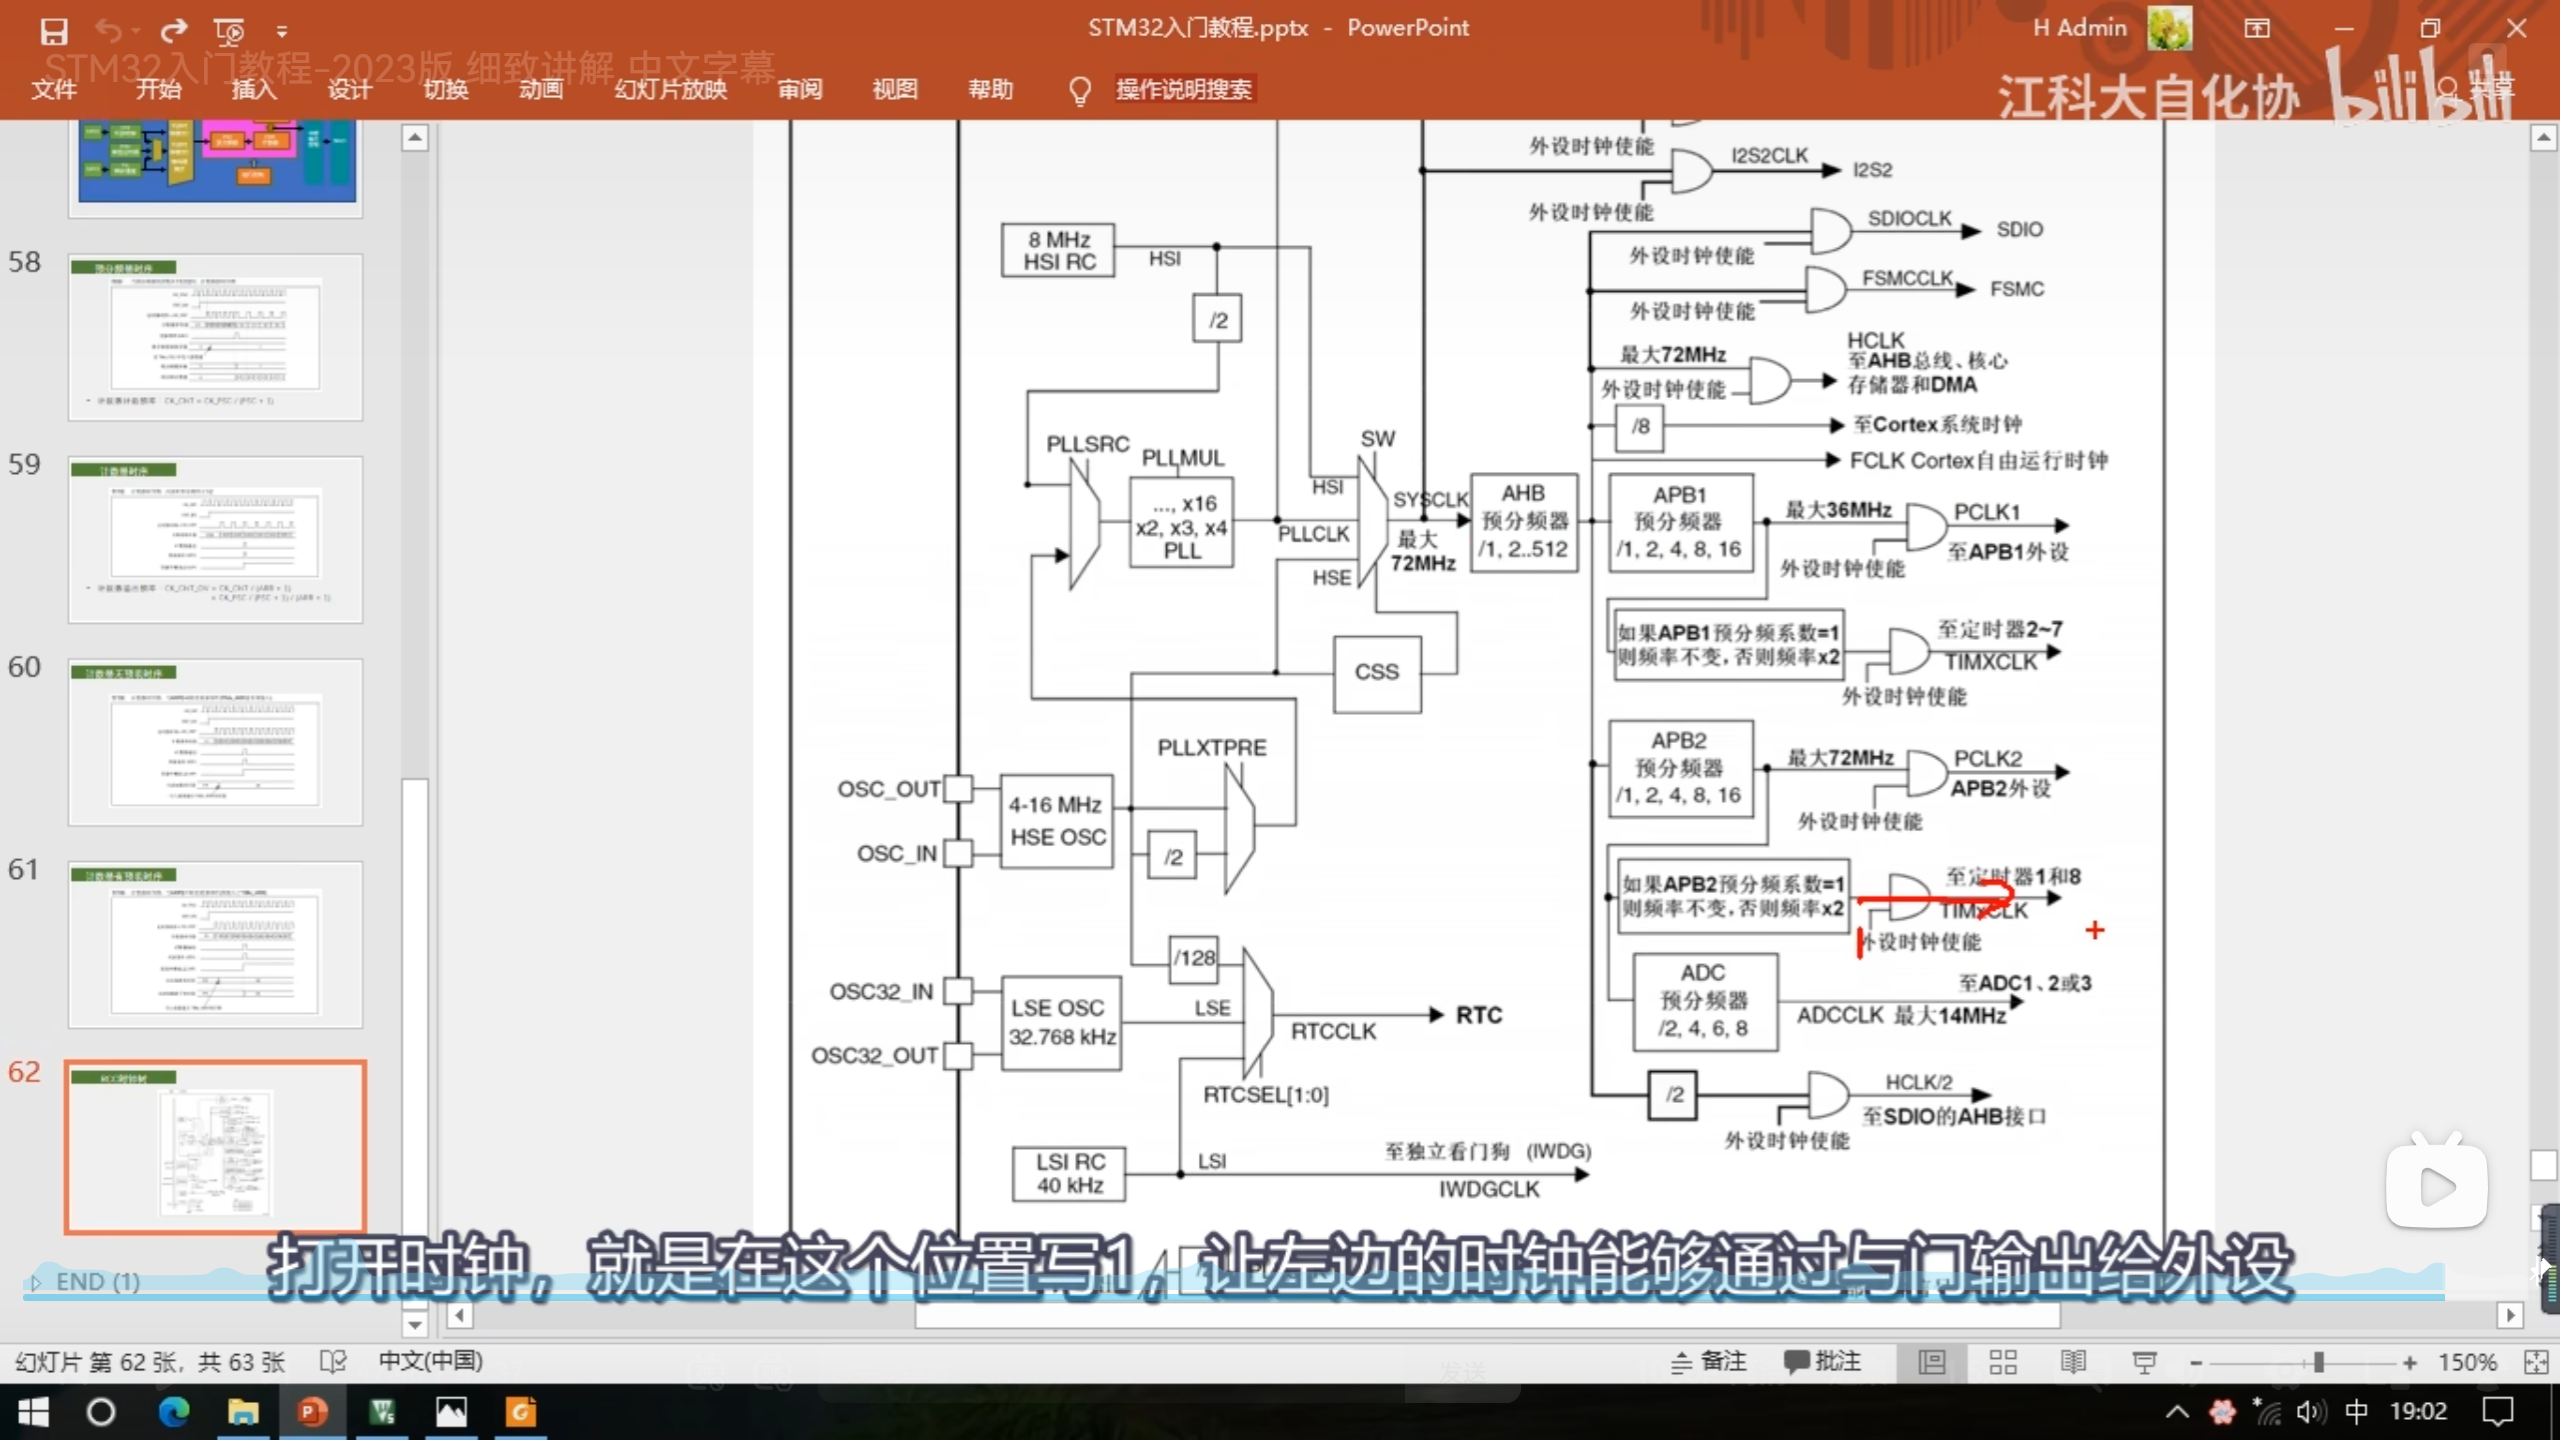Viewport: 2560px width, 1440px height.
Task: Open Customize Quick Access Toolbar dropdown
Action: 282,32
